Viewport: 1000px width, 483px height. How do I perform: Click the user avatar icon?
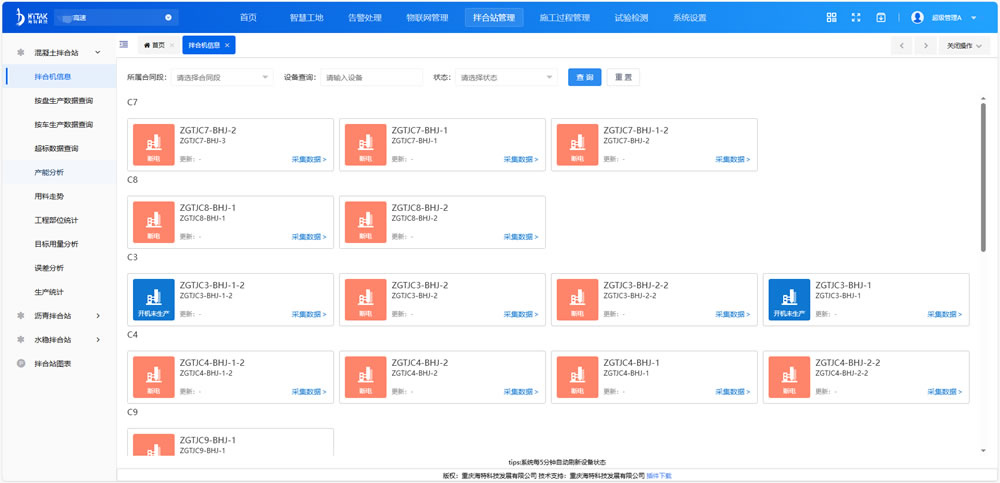(917, 18)
